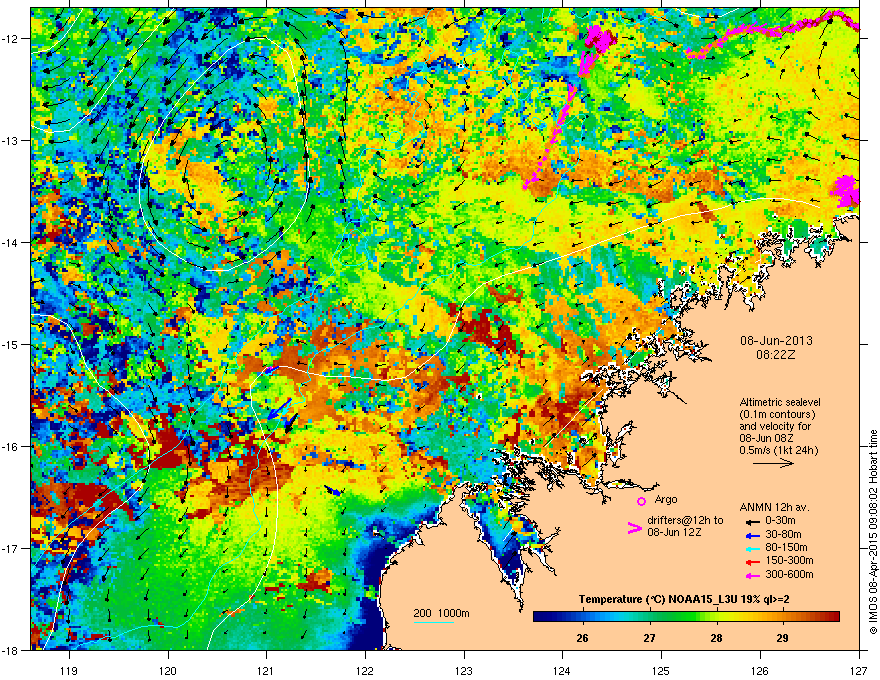Click the '300-600m' depth label

[790, 574]
